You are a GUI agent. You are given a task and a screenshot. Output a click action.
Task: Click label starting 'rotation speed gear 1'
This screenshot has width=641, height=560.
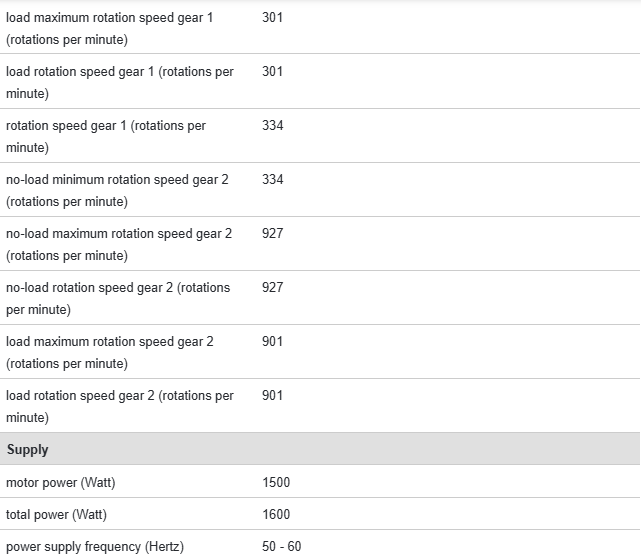106,137
